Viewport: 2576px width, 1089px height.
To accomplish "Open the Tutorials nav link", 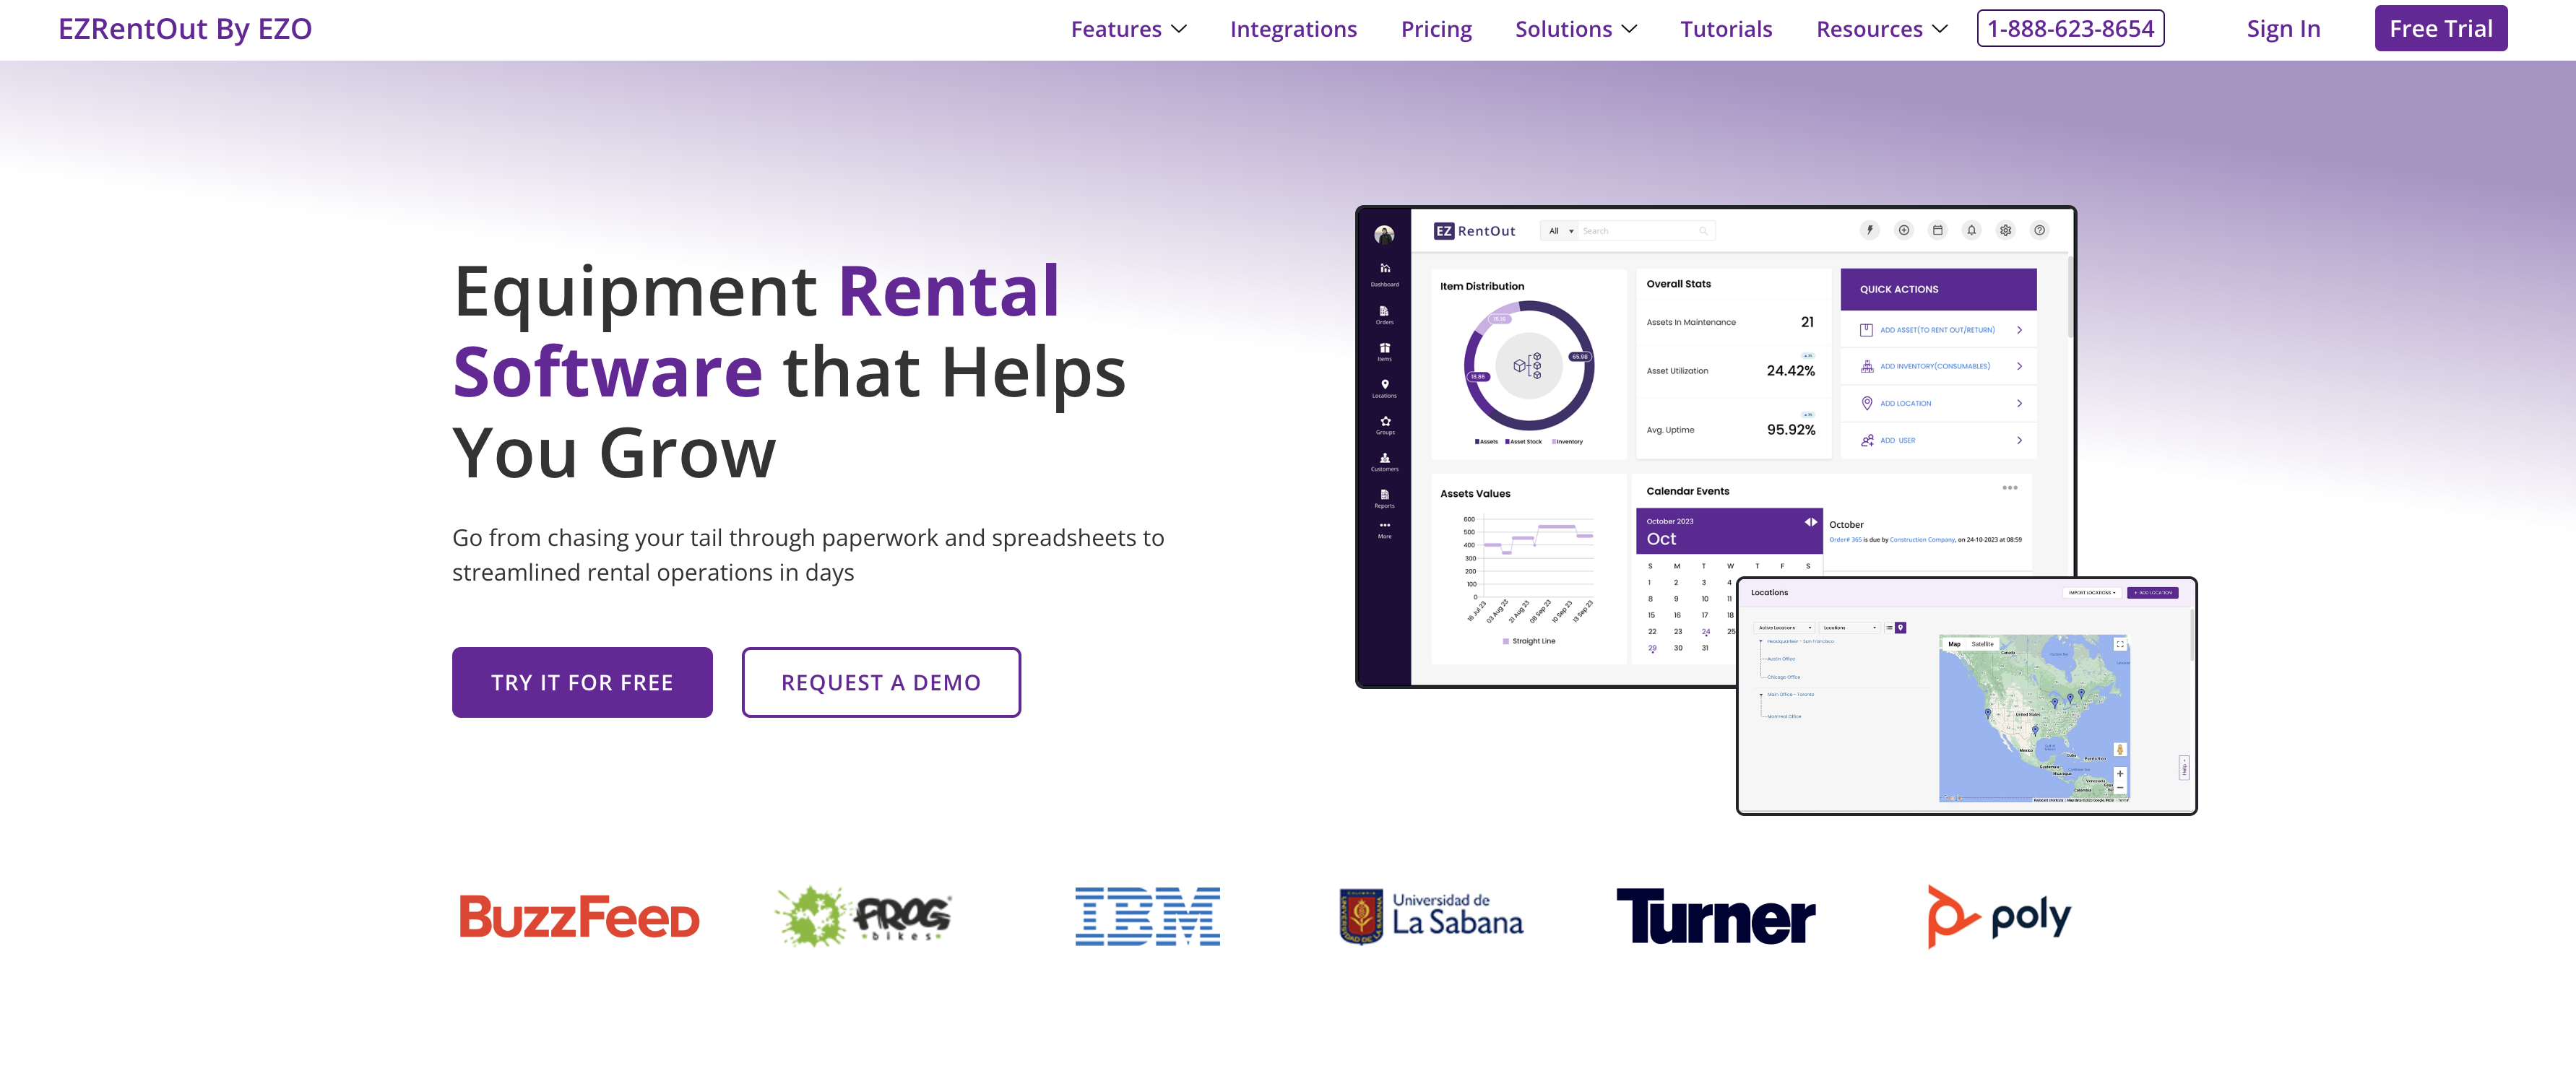I will click(x=1725, y=29).
